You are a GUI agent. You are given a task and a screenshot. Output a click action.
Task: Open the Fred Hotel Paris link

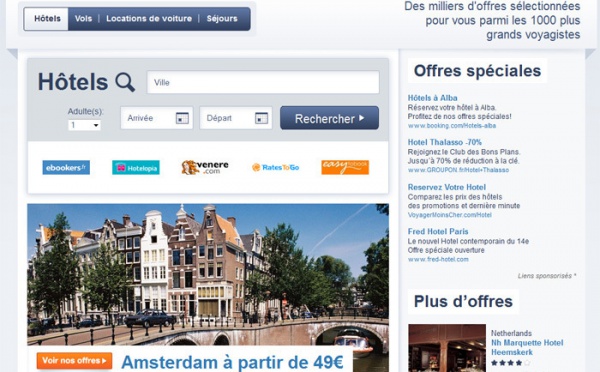point(438,232)
